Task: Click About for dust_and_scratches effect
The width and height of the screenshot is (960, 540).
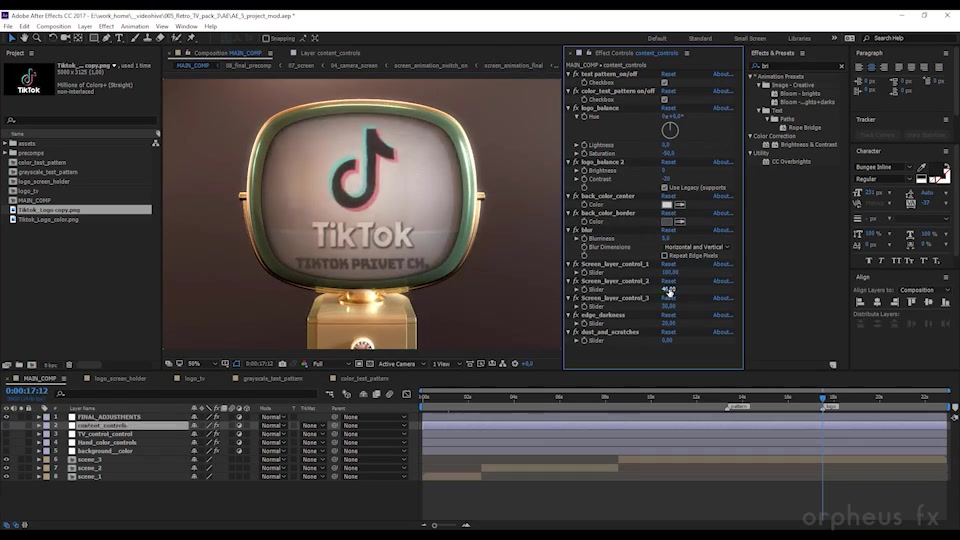Action: tap(722, 332)
